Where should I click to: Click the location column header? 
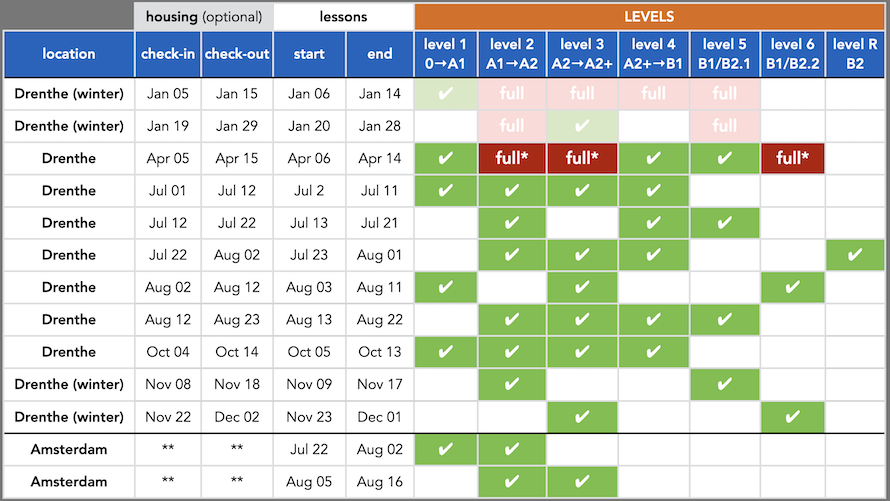pyautogui.click(x=69, y=54)
